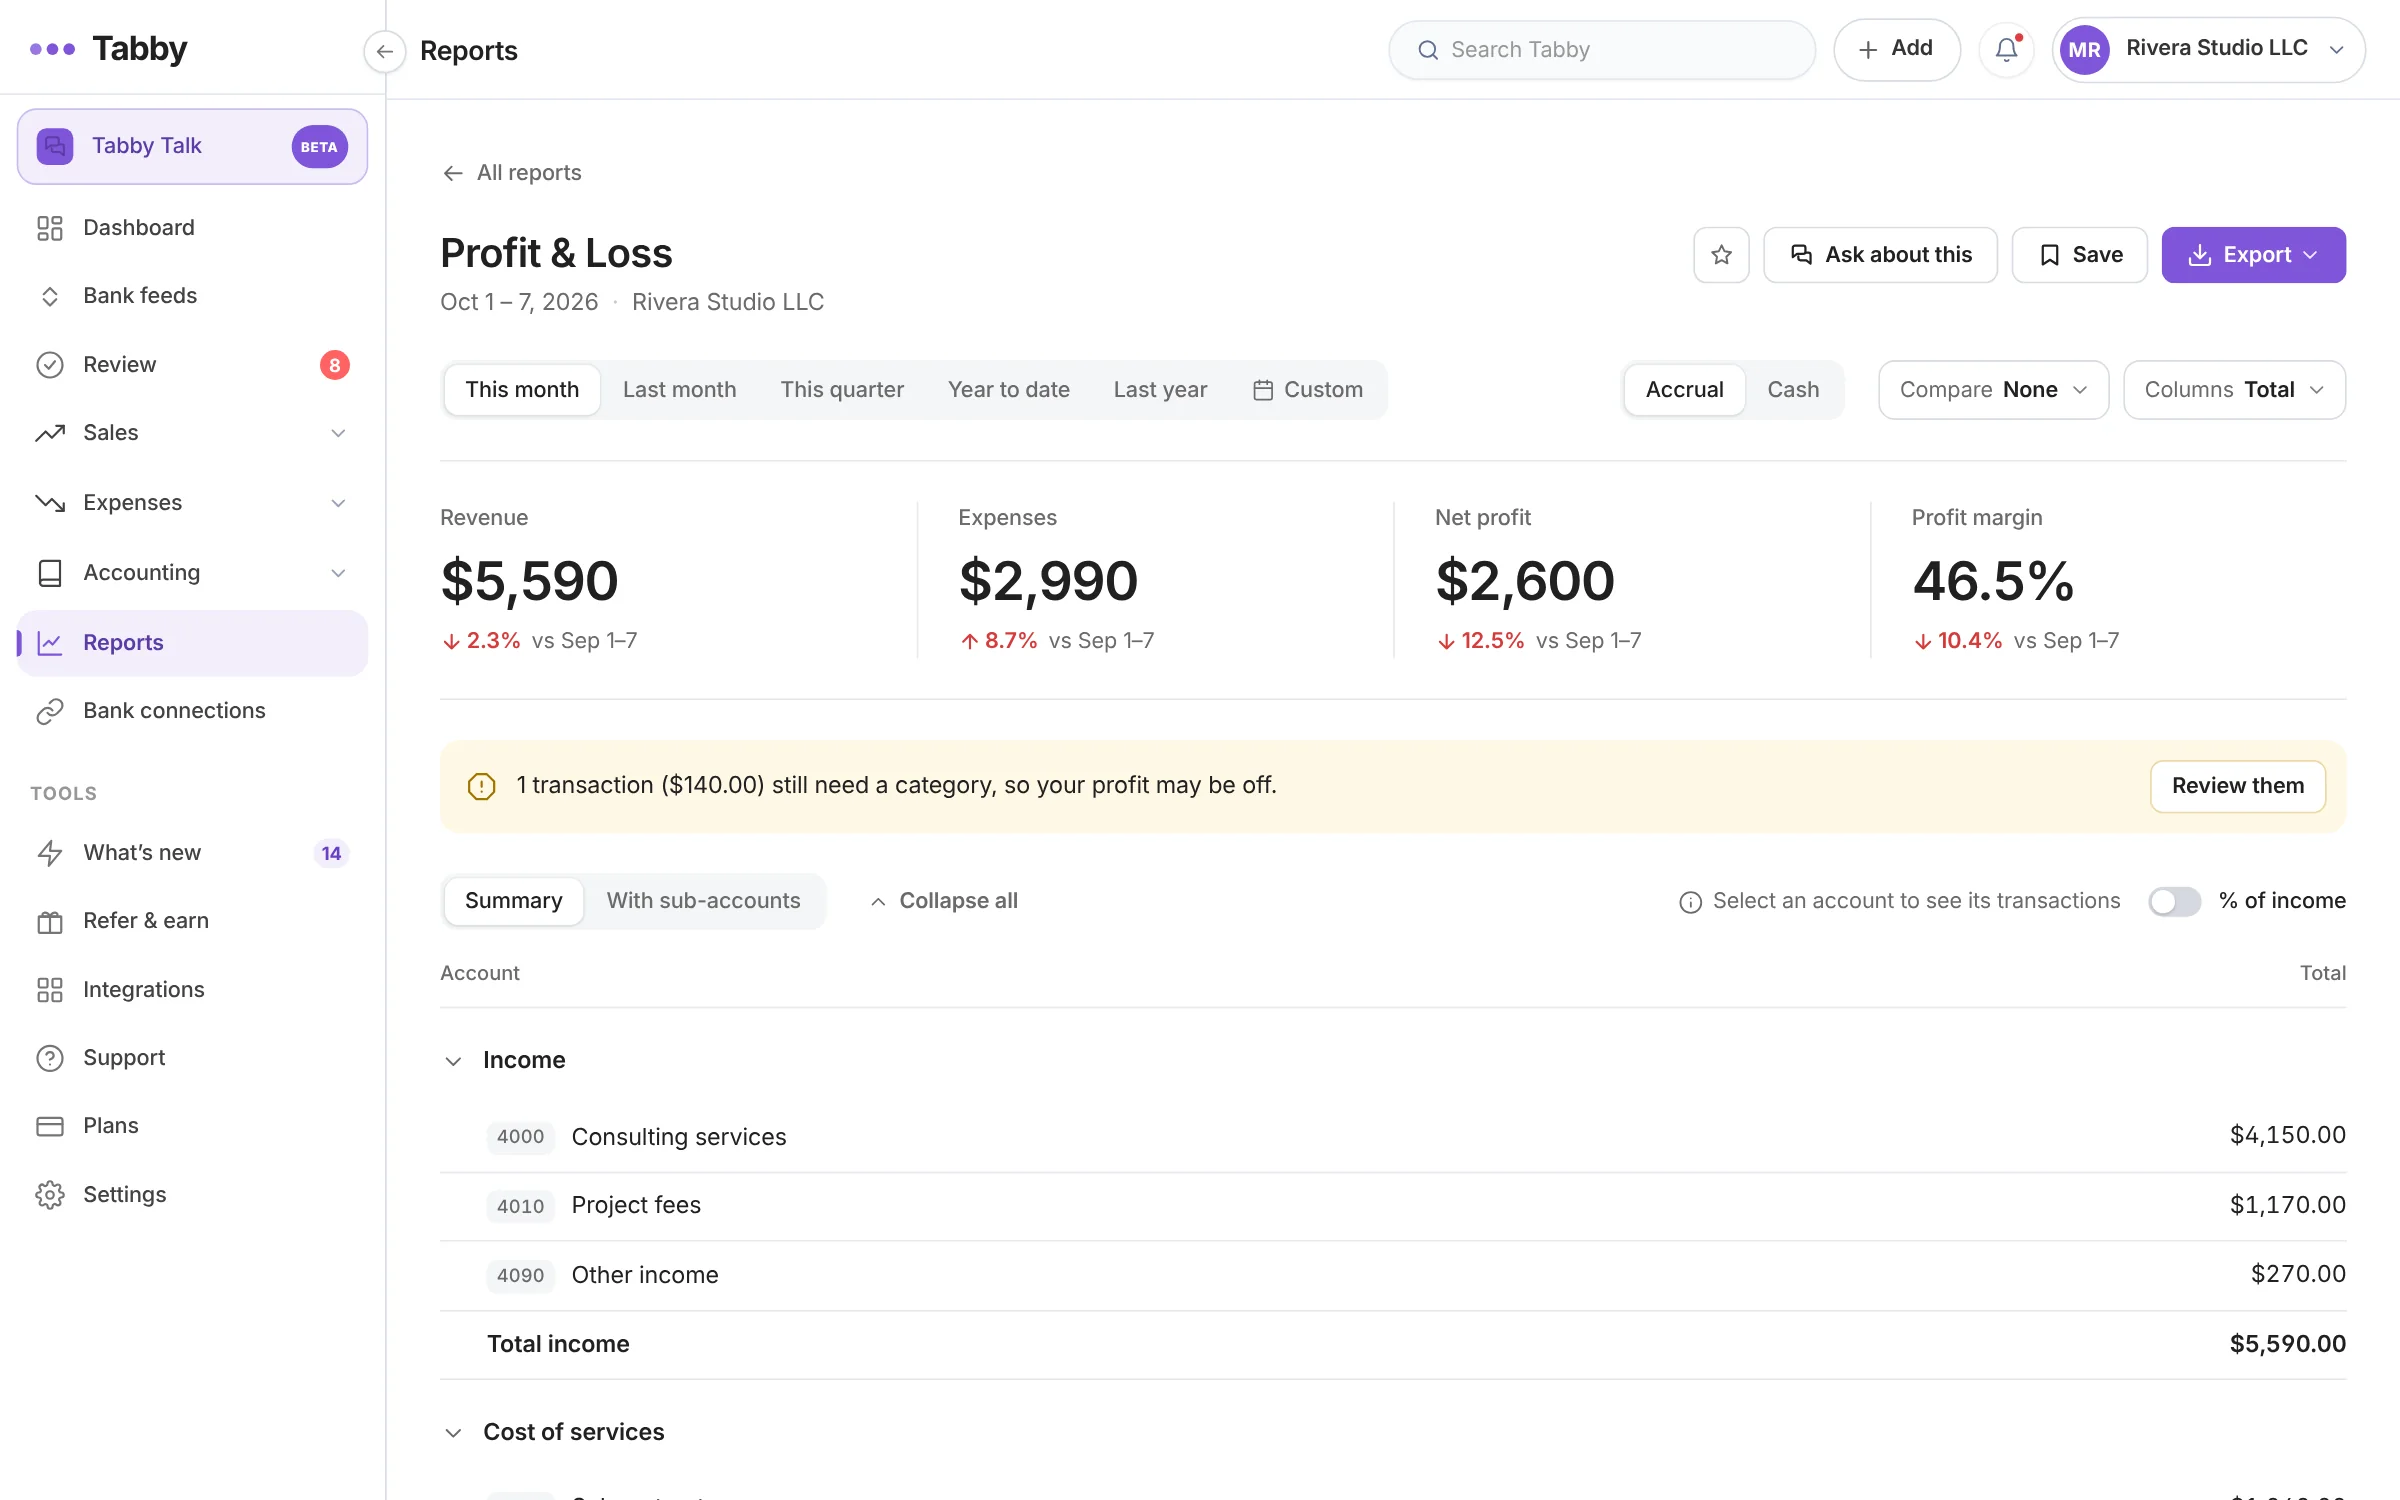Select This month period tab

(x=522, y=390)
